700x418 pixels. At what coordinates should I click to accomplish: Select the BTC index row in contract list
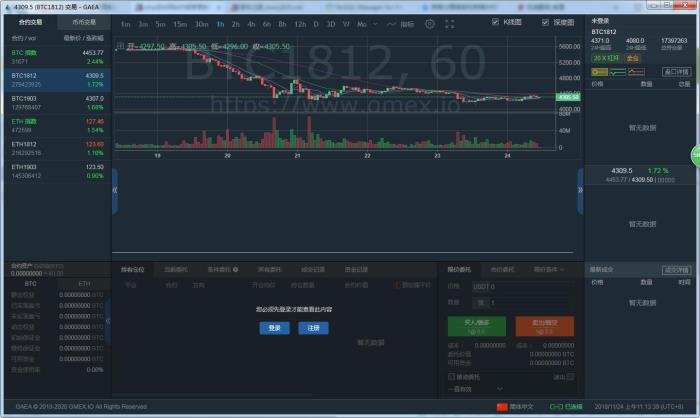pyautogui.click(x=57, y=57)
